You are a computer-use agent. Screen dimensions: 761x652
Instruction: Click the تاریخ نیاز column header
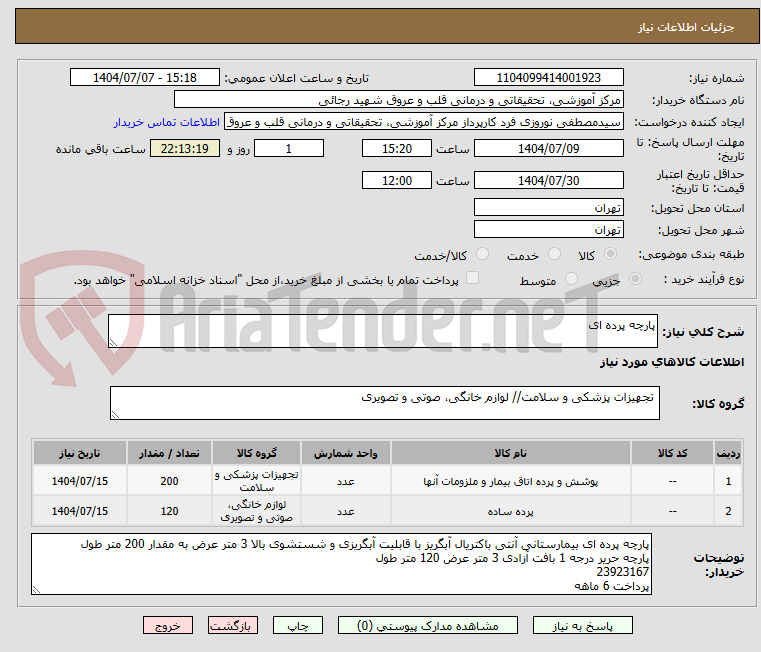click(80, 453)
